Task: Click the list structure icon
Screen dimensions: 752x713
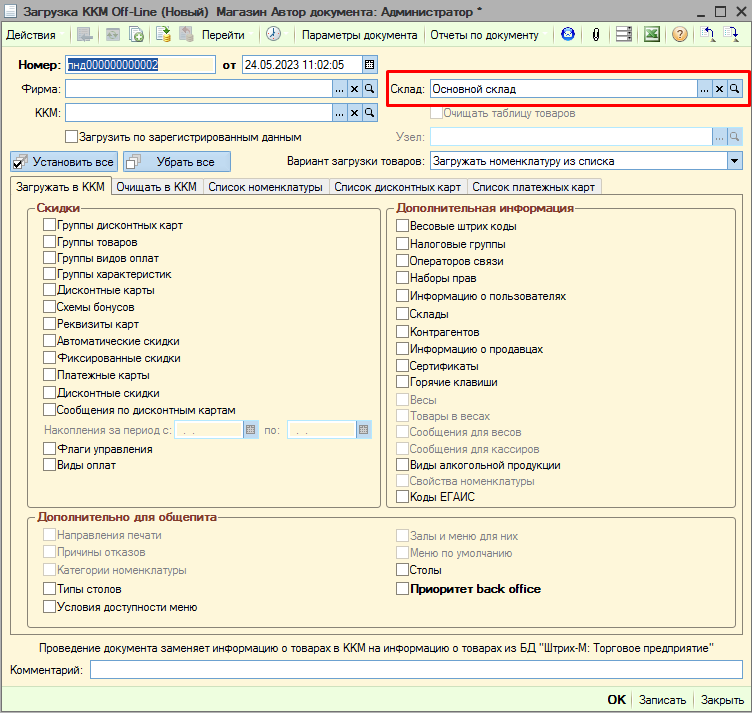Action: pyautogui.click(x=623, y=35)
